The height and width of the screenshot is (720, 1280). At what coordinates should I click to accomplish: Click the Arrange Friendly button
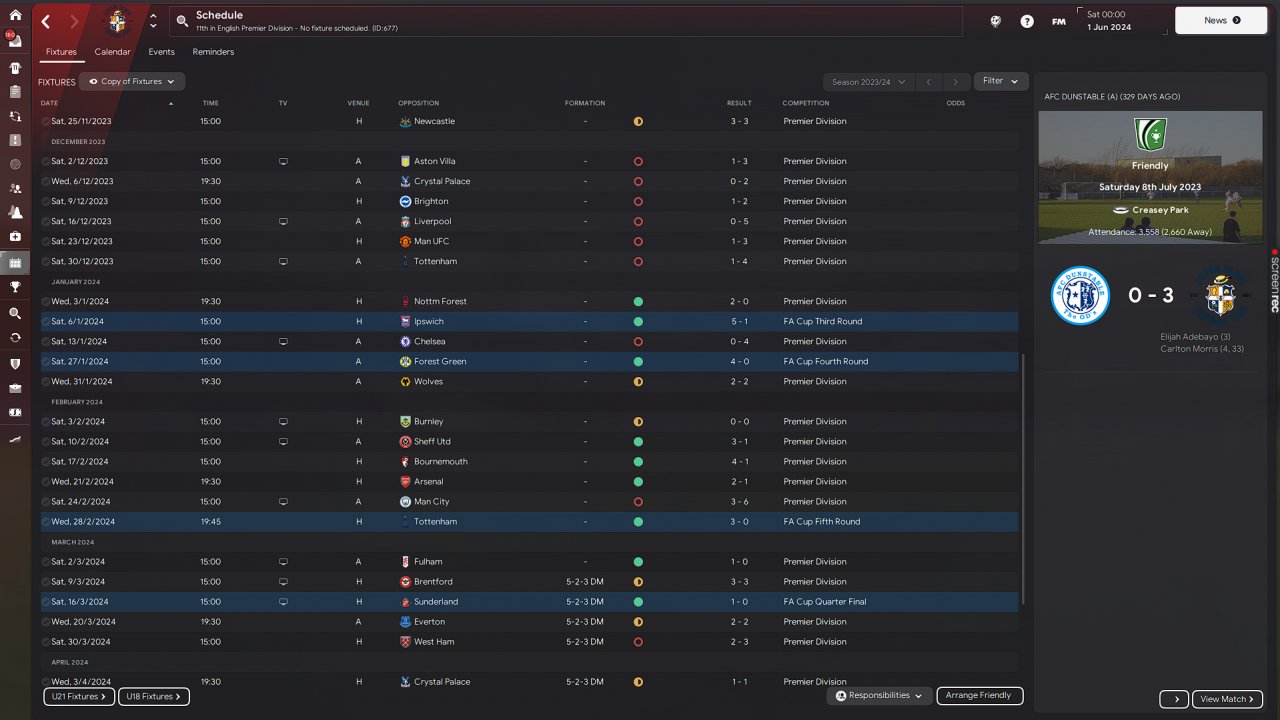pos(978,695)
